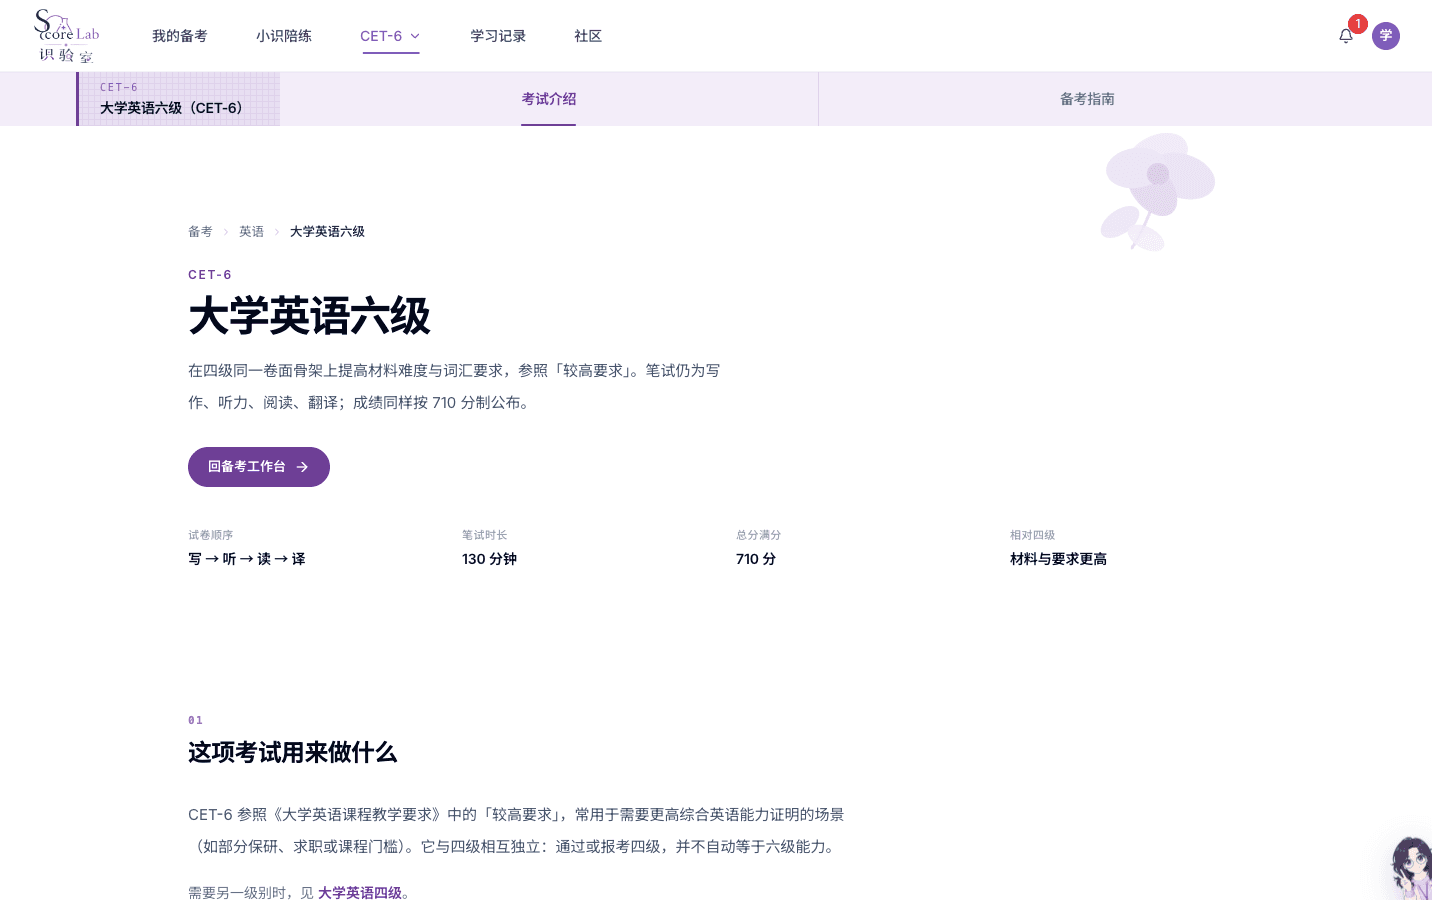The width and height of the screenshot is (1440, 900).
Task: Open the 大学英语四级 link
Action: click(360, 893)
